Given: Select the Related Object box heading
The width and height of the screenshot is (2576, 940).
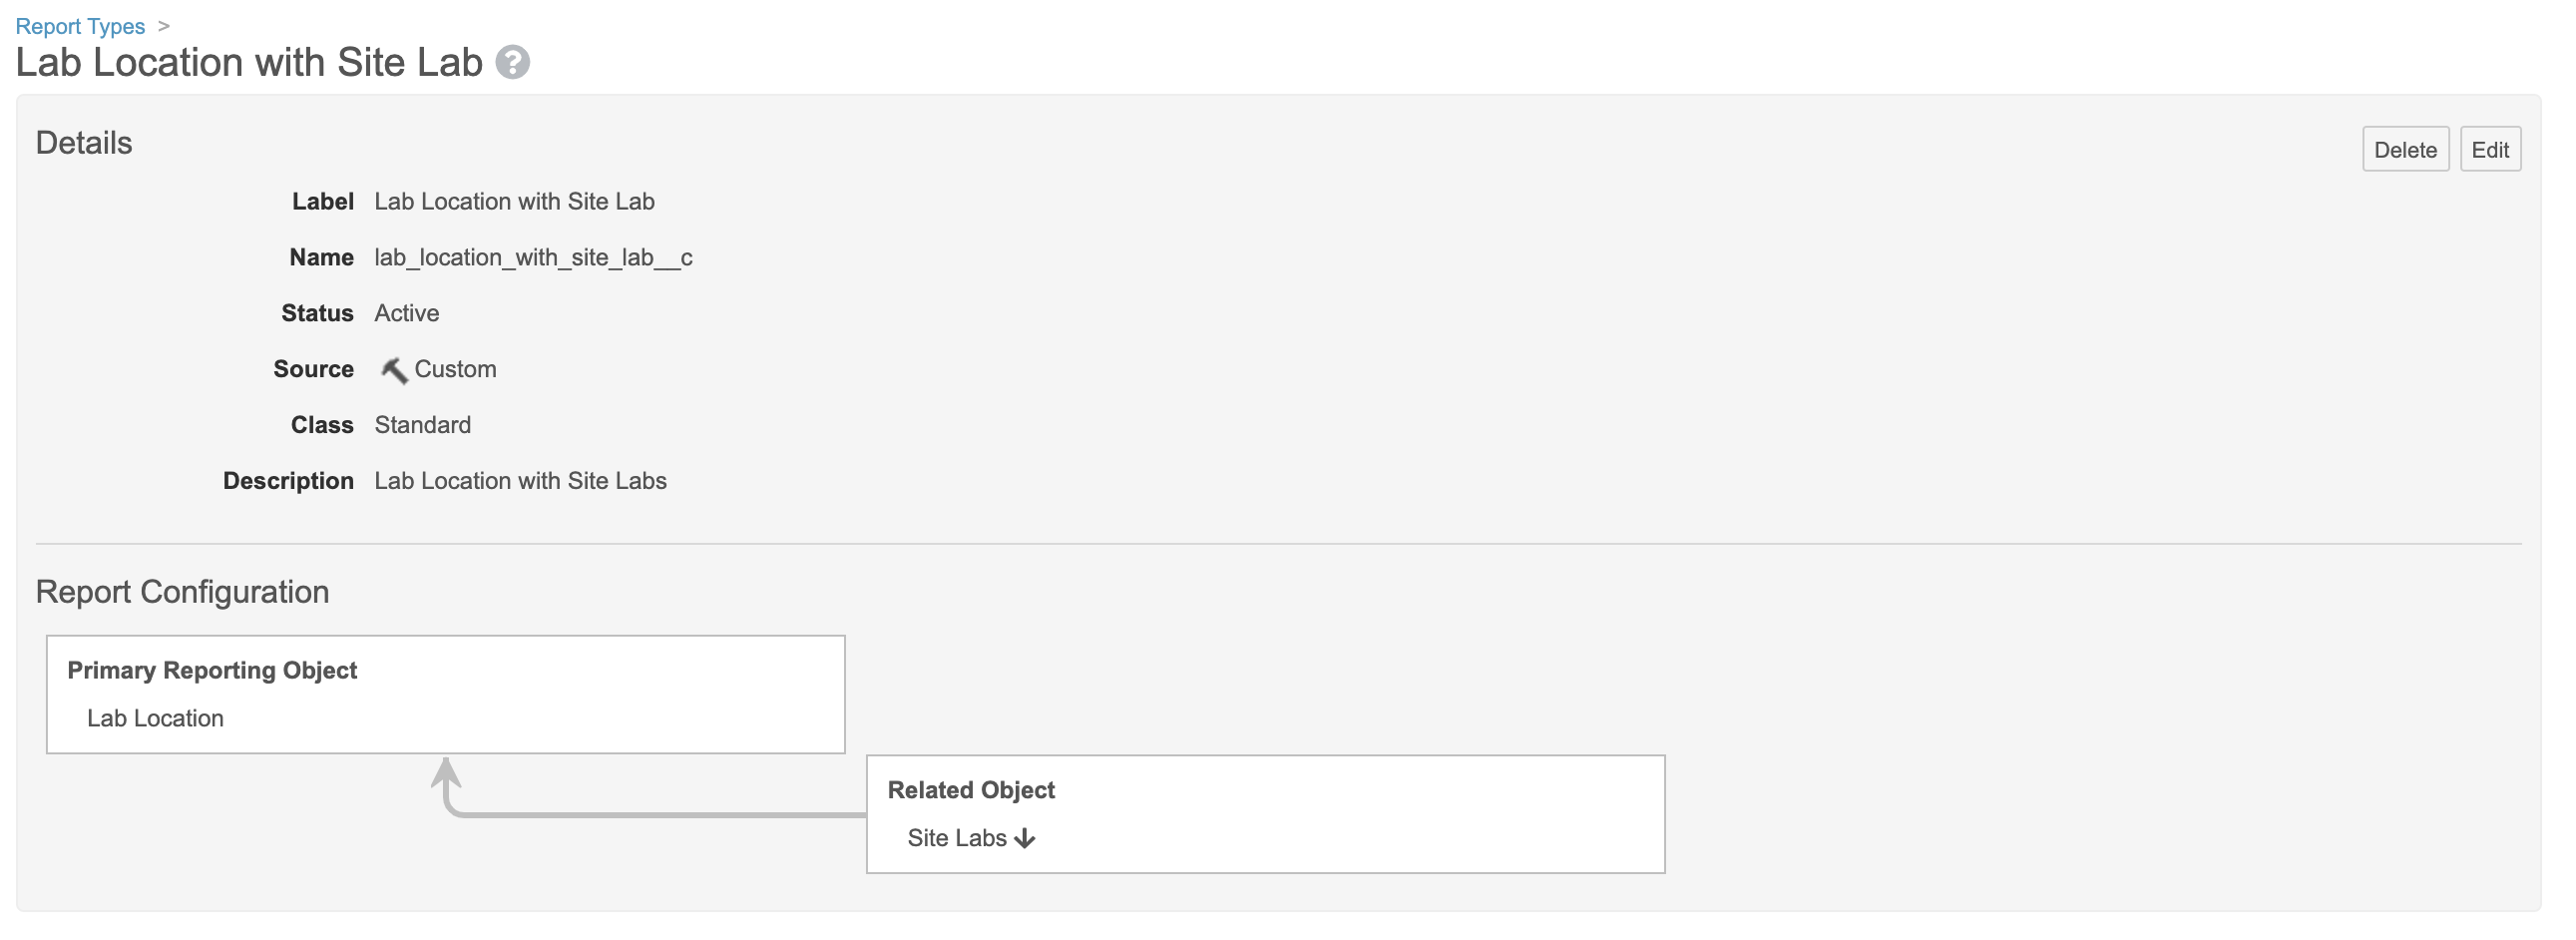Looking at the screenshot, I should pyautogui.click(x=971, y=790).
